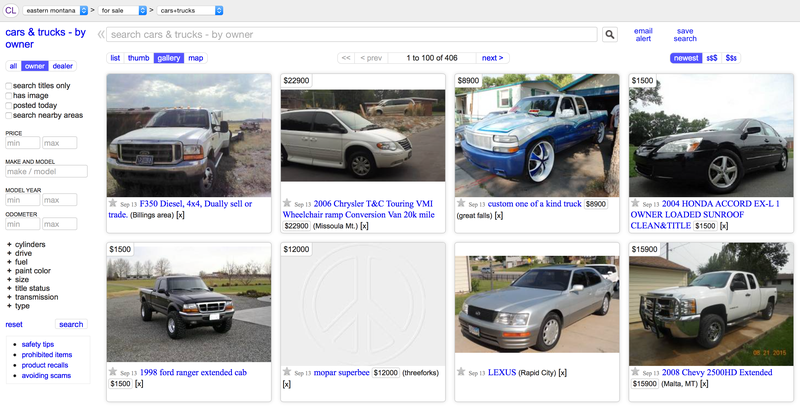Open the cars+trucks subcategory dropdown
Viewport: 800px width, 407px height.
190,10
